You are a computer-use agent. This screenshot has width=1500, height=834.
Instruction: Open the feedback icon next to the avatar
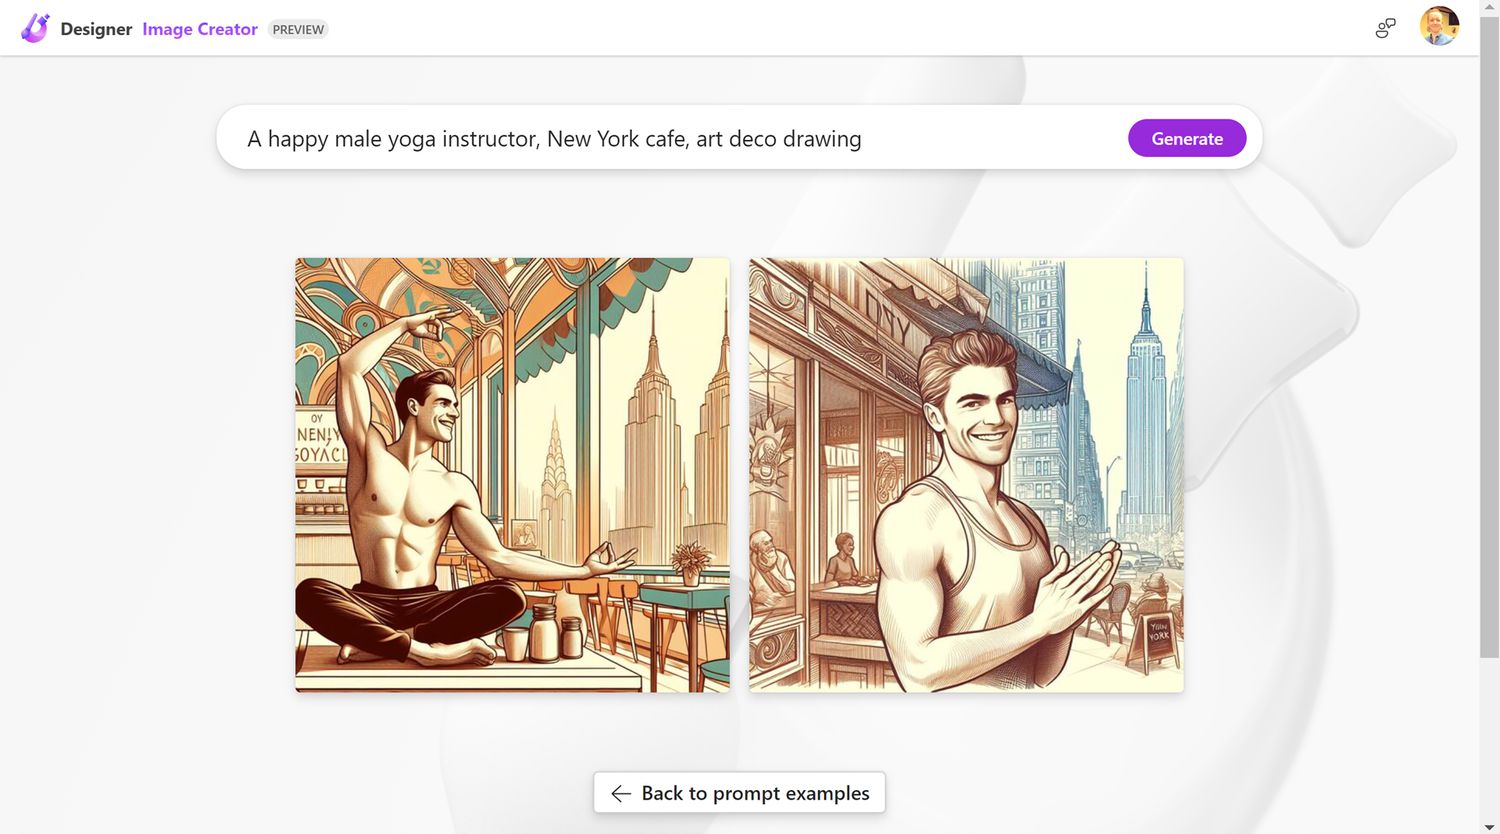(1385, 28)
